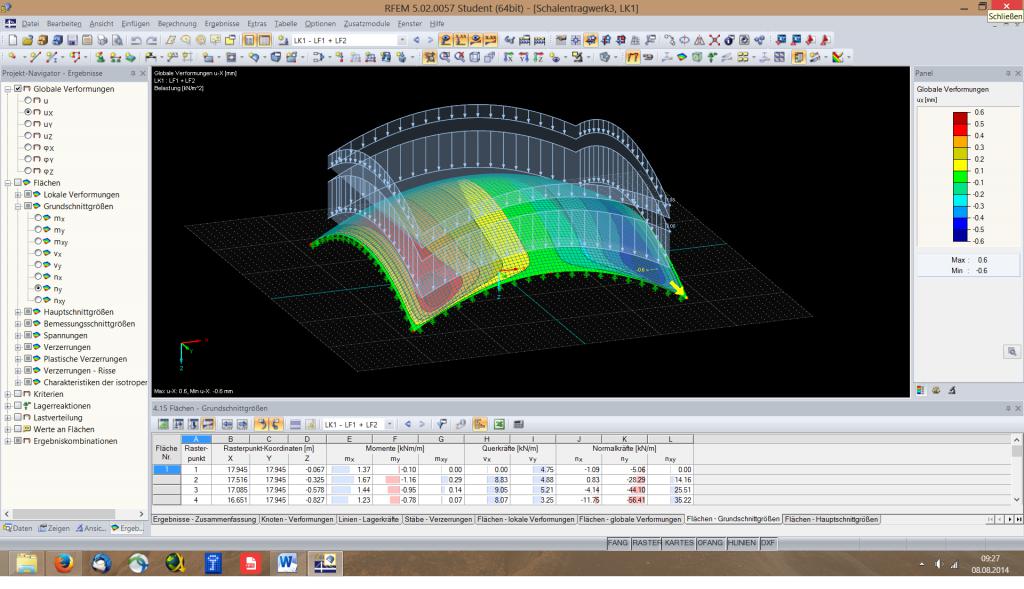Click the Redo arrow icon

152,40
